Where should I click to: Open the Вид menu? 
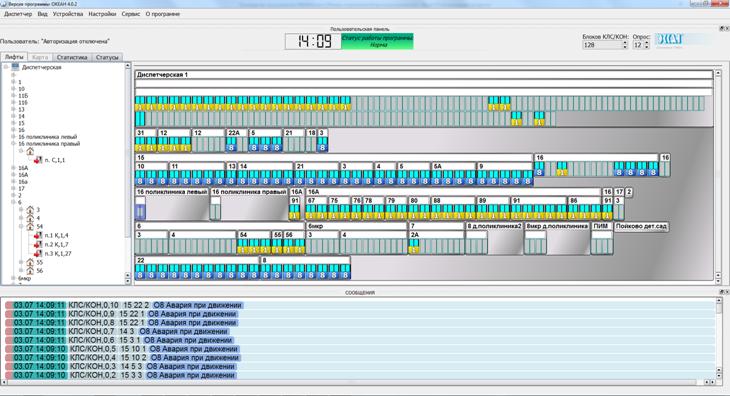tap(42, 14)
